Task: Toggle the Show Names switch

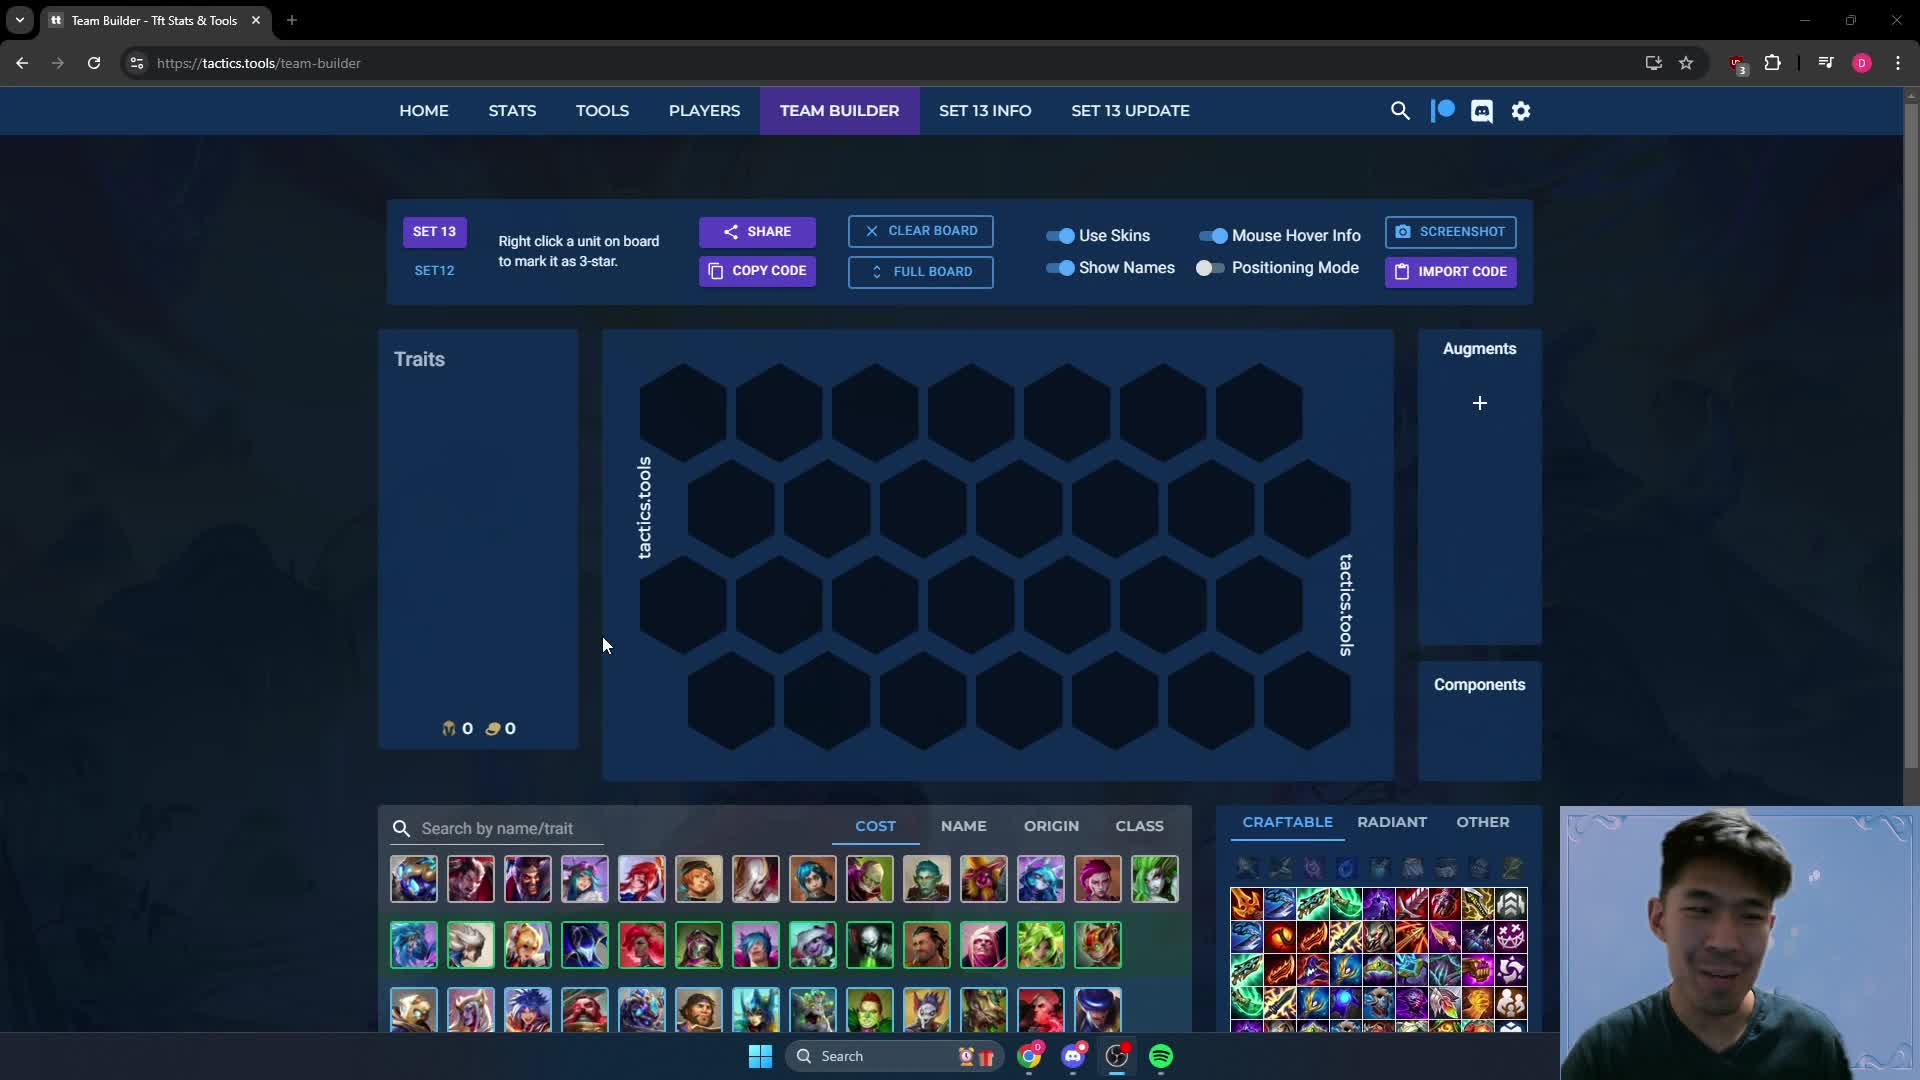Action: click(x=1060, y=268)
